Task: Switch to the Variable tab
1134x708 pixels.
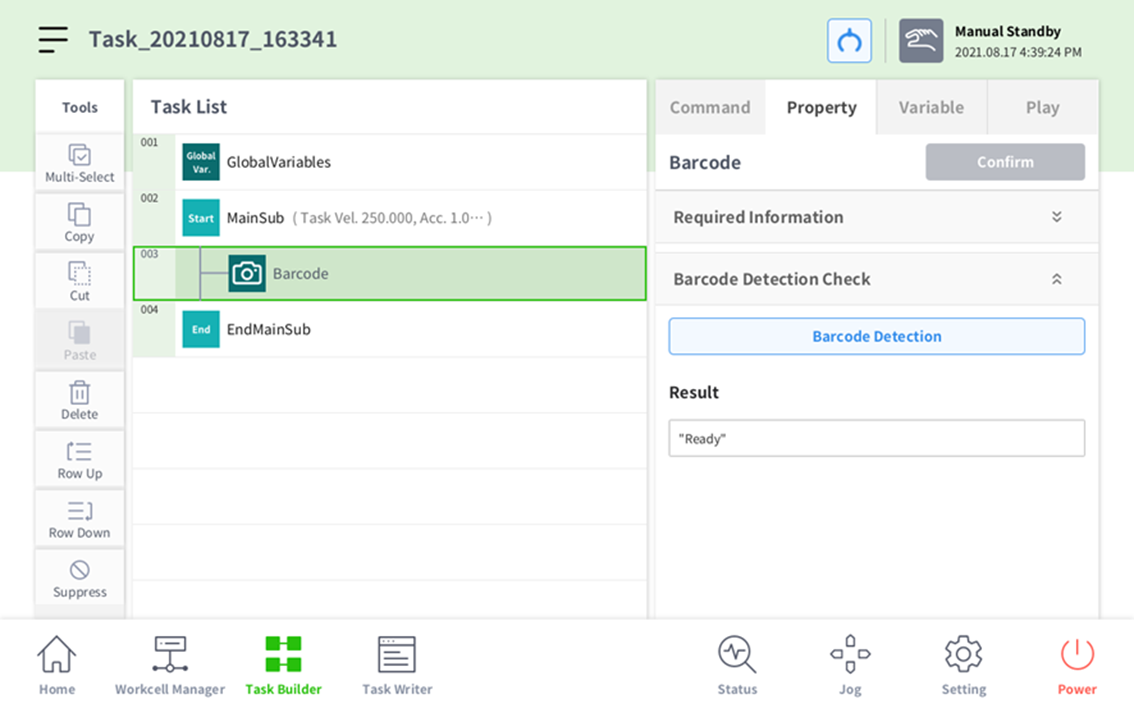Action: 931,107
